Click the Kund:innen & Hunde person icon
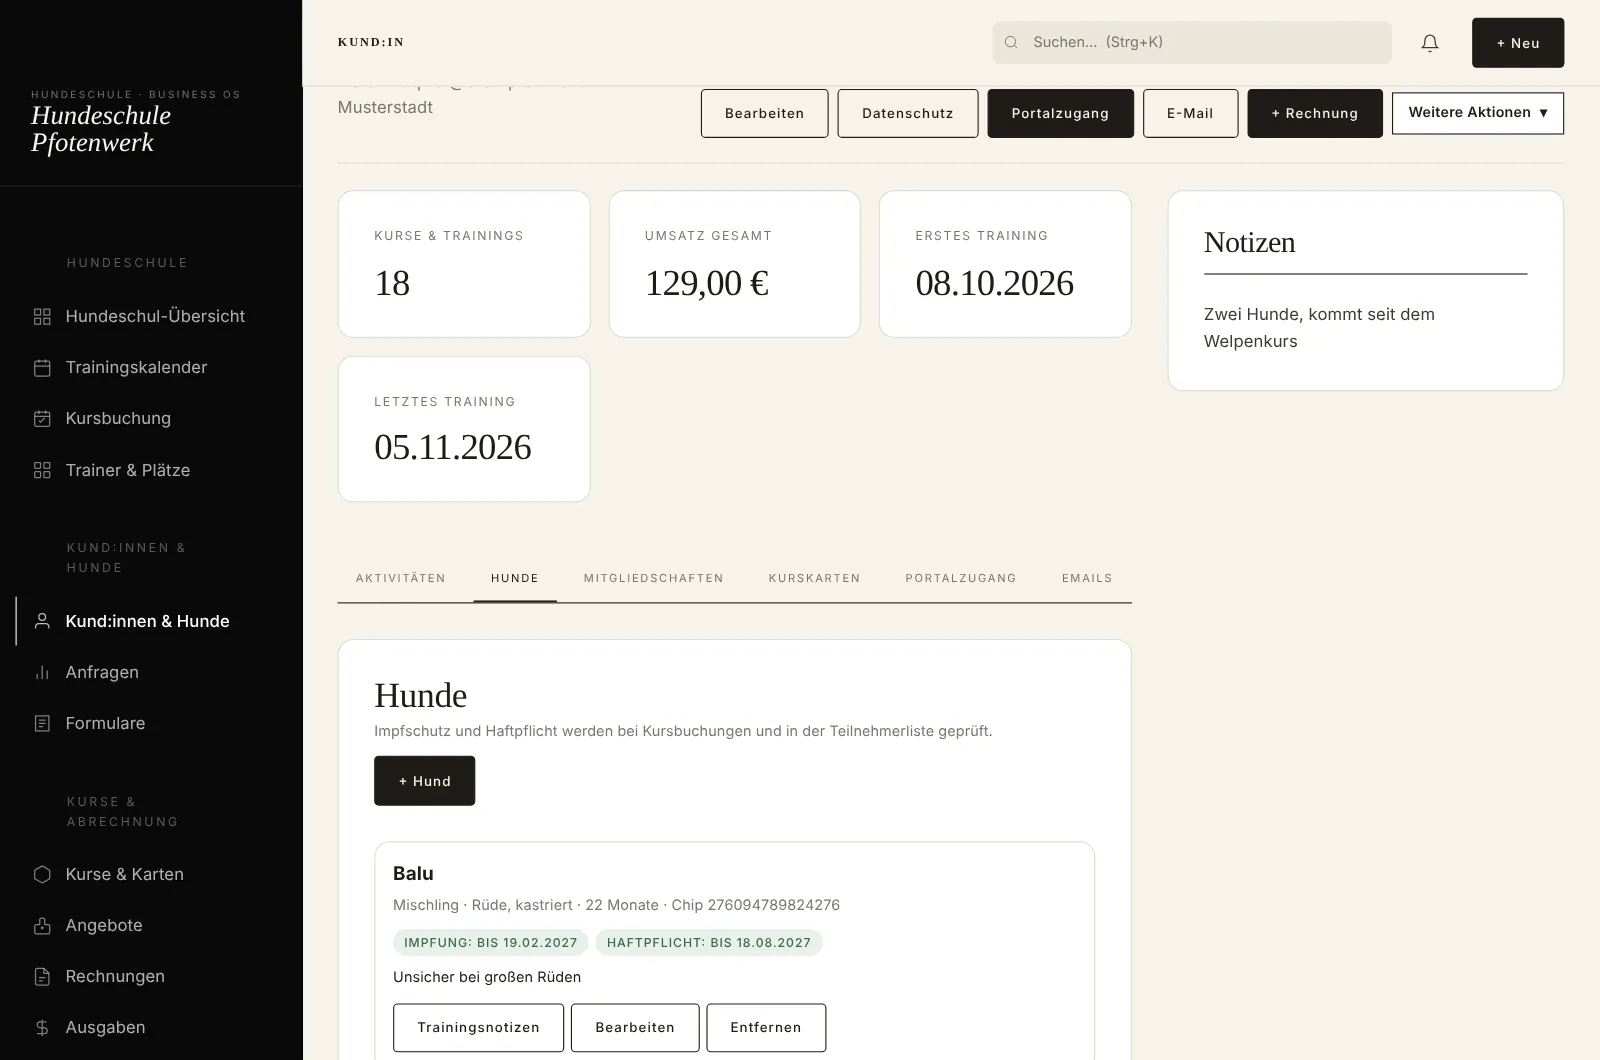Viewport: 1600px width, 1060px height. point(42,621)
